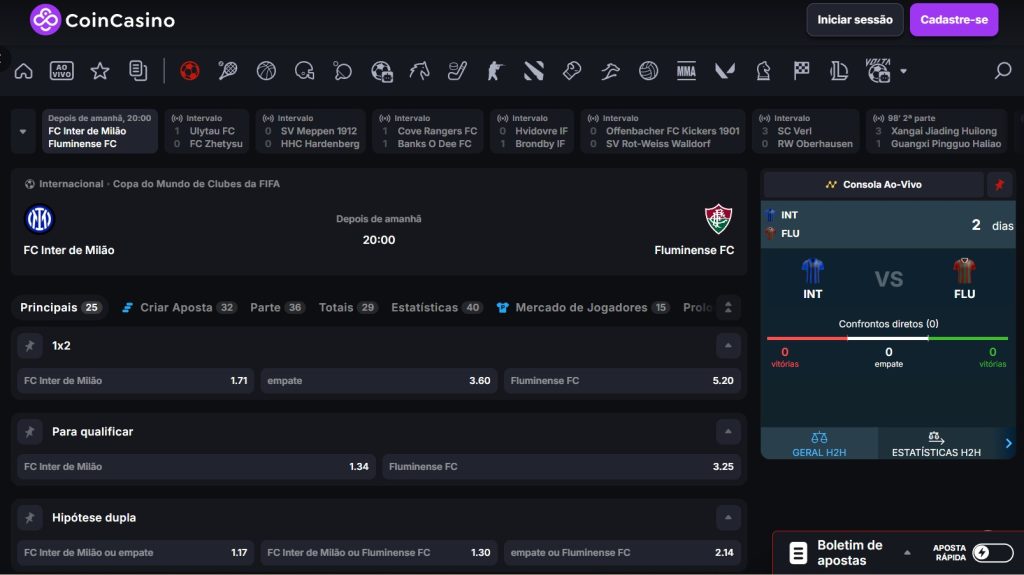This screenshot has height=575, width=1024.
Task: Bet on empate at 3.60
Action: (x=379, y=381)
